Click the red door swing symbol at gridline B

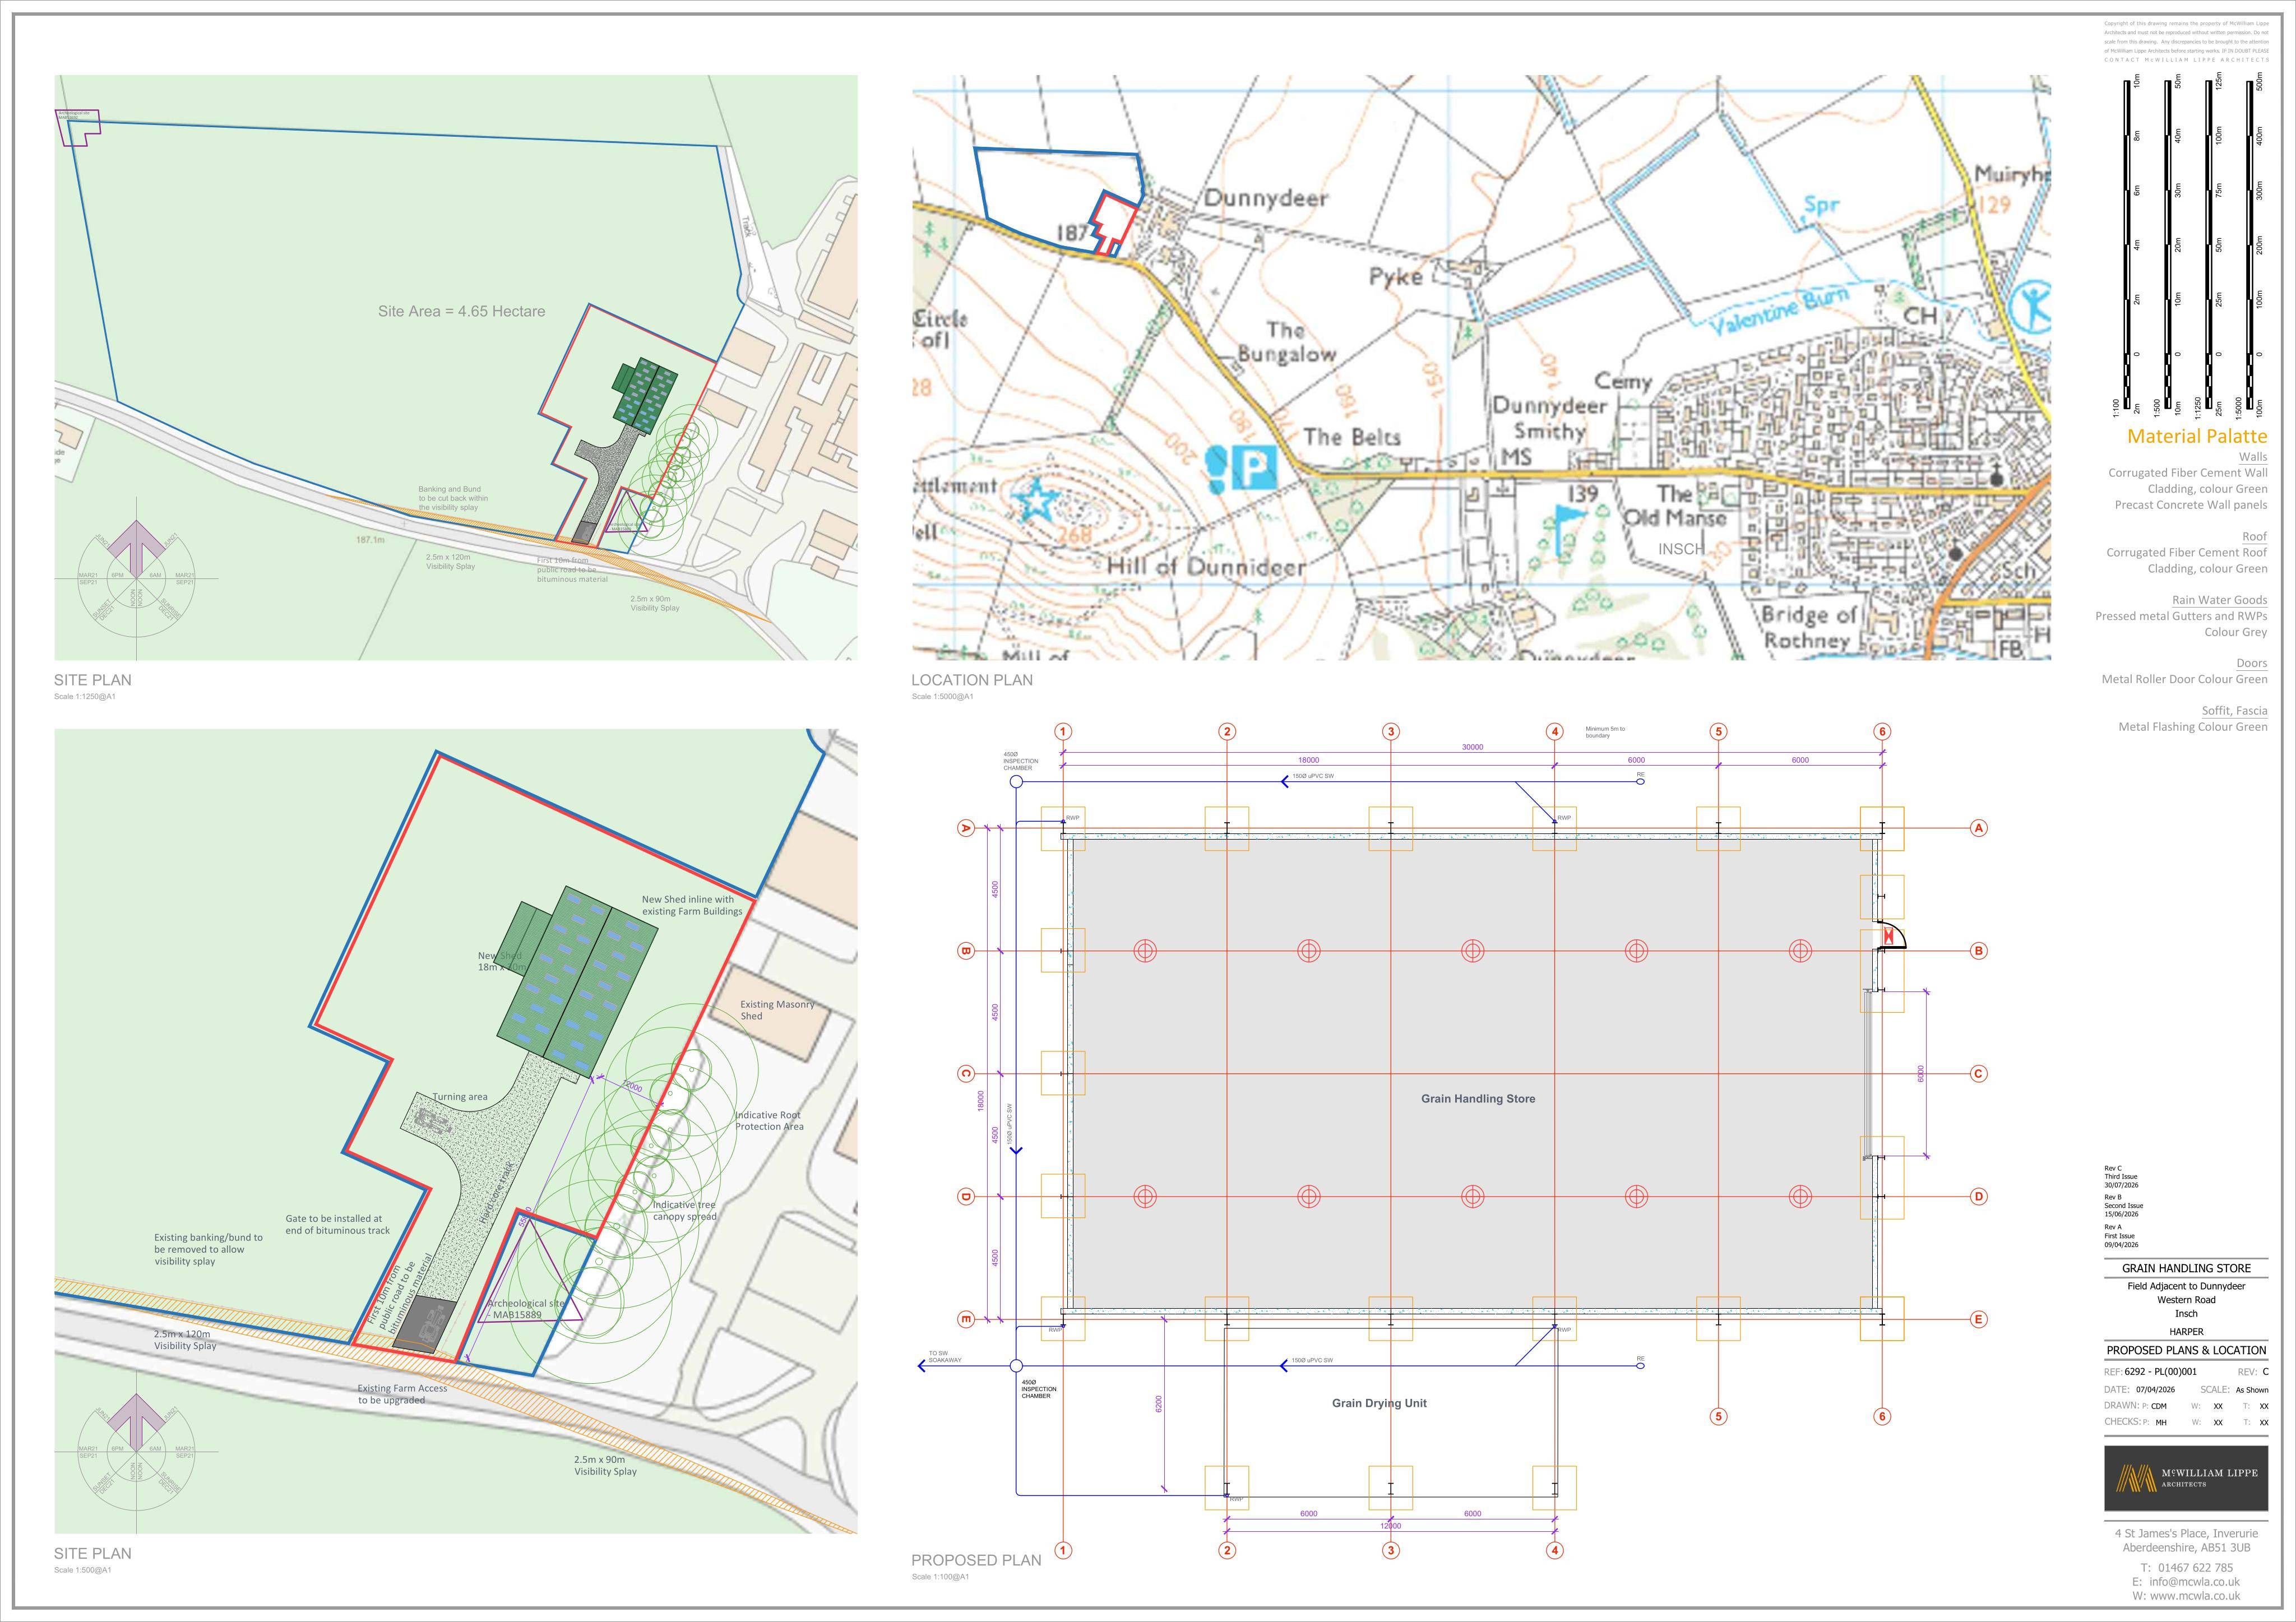(x=1889, y=935)
